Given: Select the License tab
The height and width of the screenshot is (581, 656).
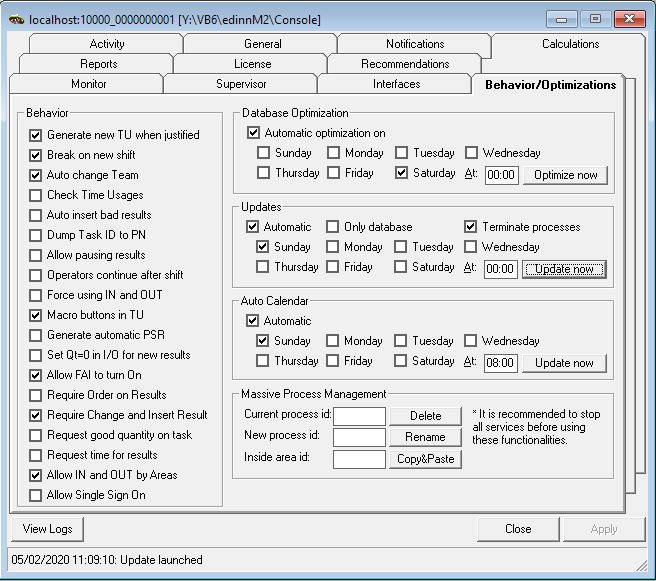Looking at the screenshot, I should (x=252, y=64).
